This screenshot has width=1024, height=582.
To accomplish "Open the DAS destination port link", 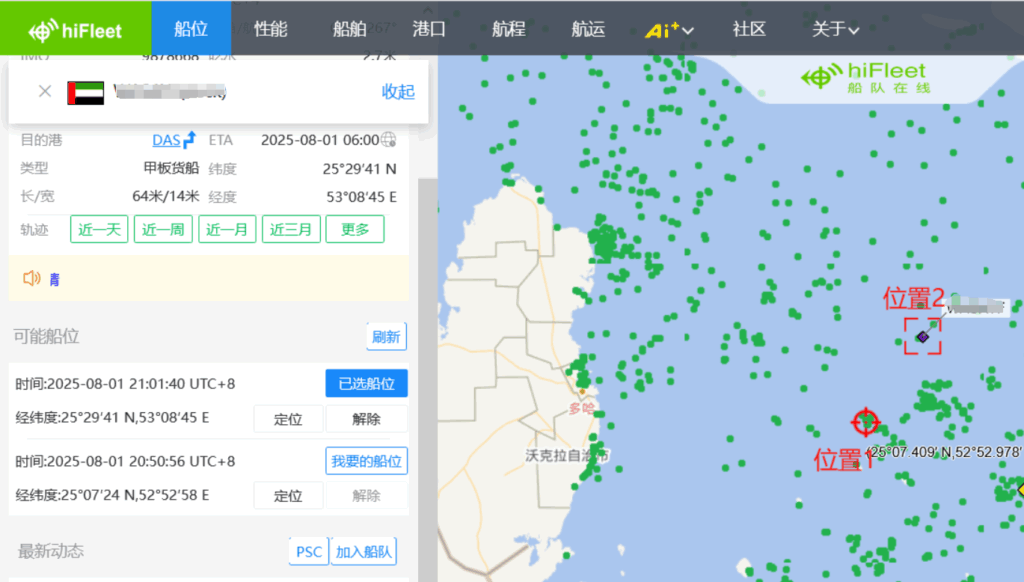I will (166, 140).
